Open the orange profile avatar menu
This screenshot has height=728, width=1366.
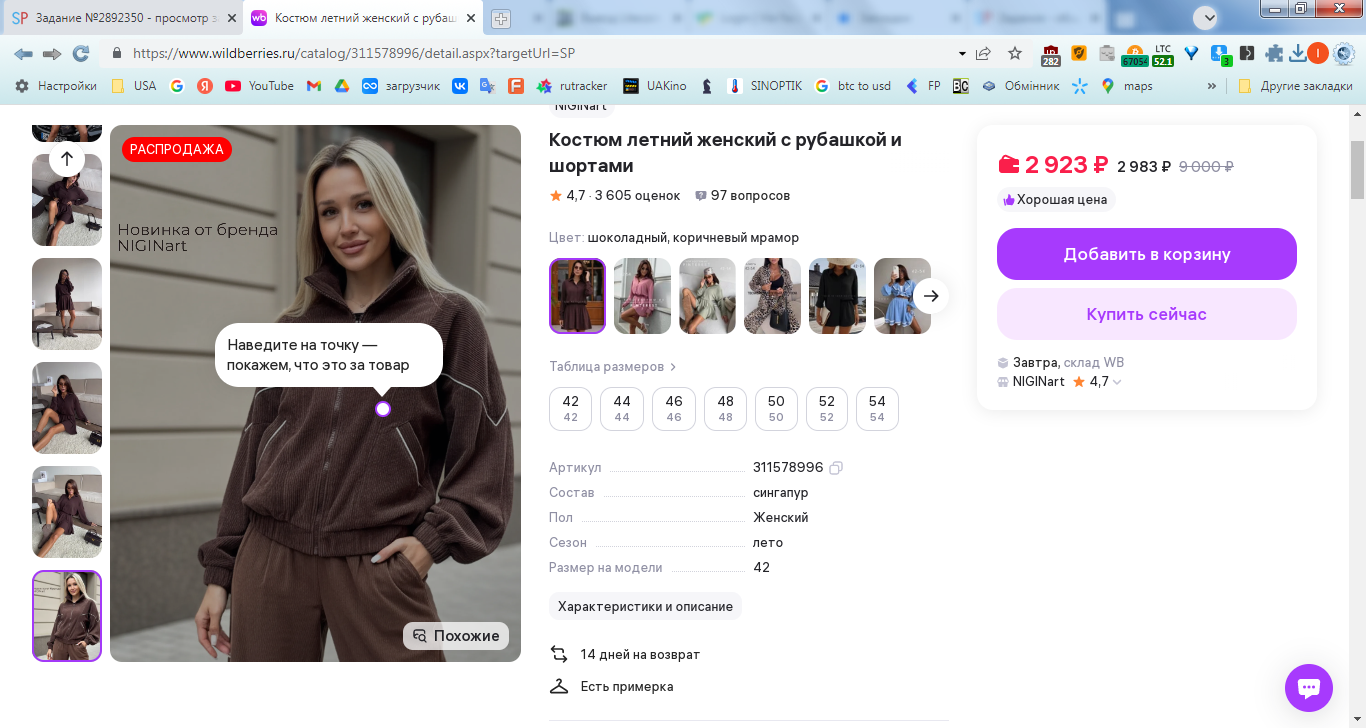click(1318, 54)
